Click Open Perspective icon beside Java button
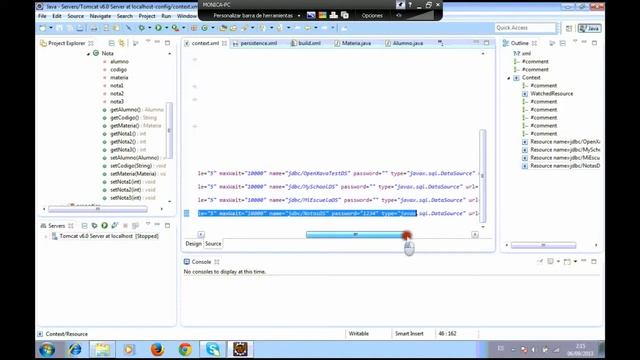 point(569,28)
